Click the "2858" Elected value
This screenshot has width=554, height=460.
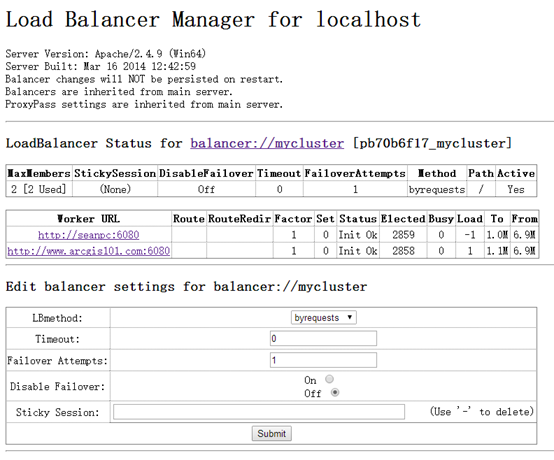403,251
